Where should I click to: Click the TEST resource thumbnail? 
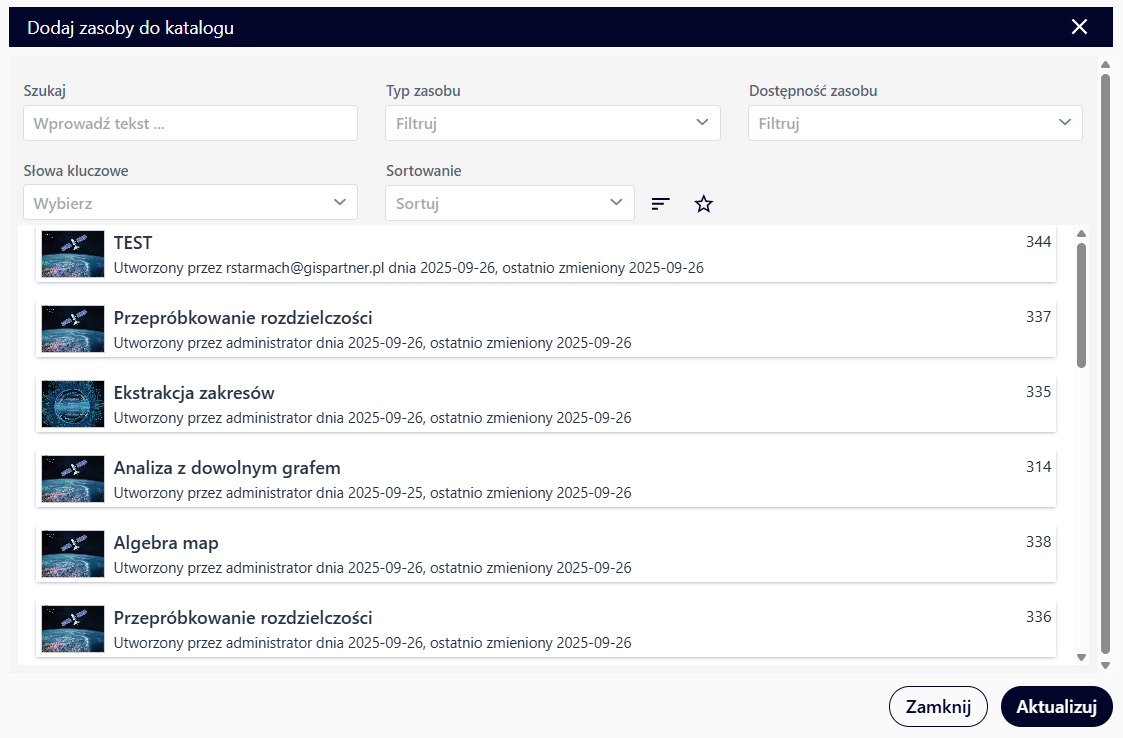pyautogui.click(x=73, y=254)
